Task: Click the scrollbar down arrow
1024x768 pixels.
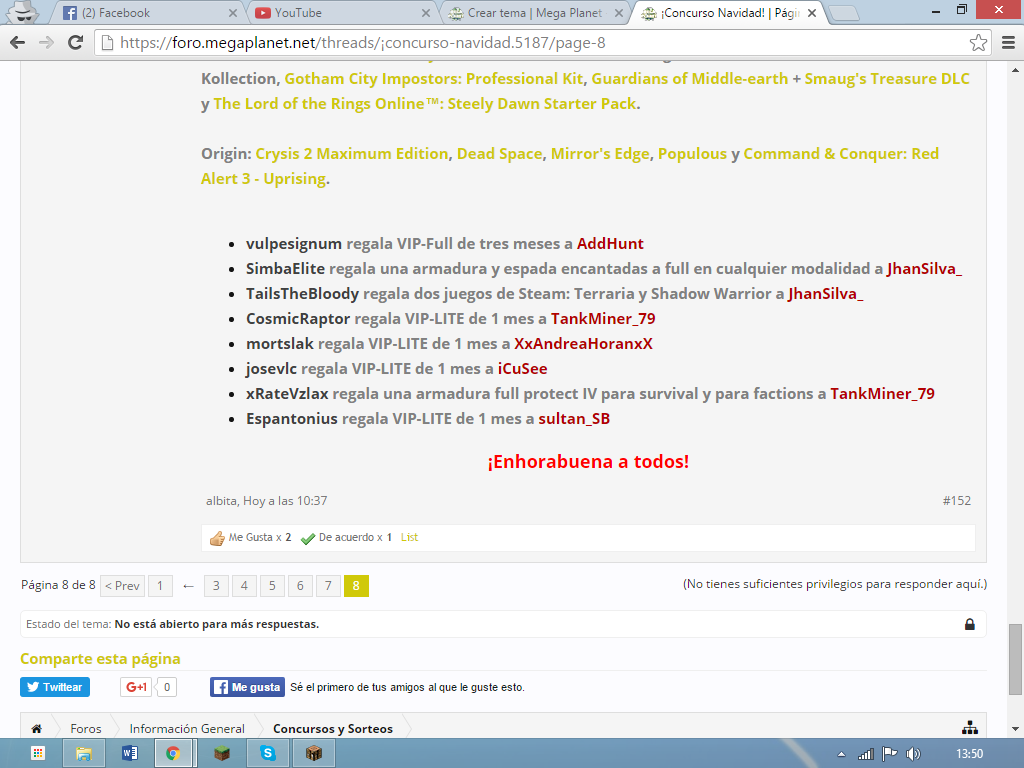Action: [x=1015, y=729]
